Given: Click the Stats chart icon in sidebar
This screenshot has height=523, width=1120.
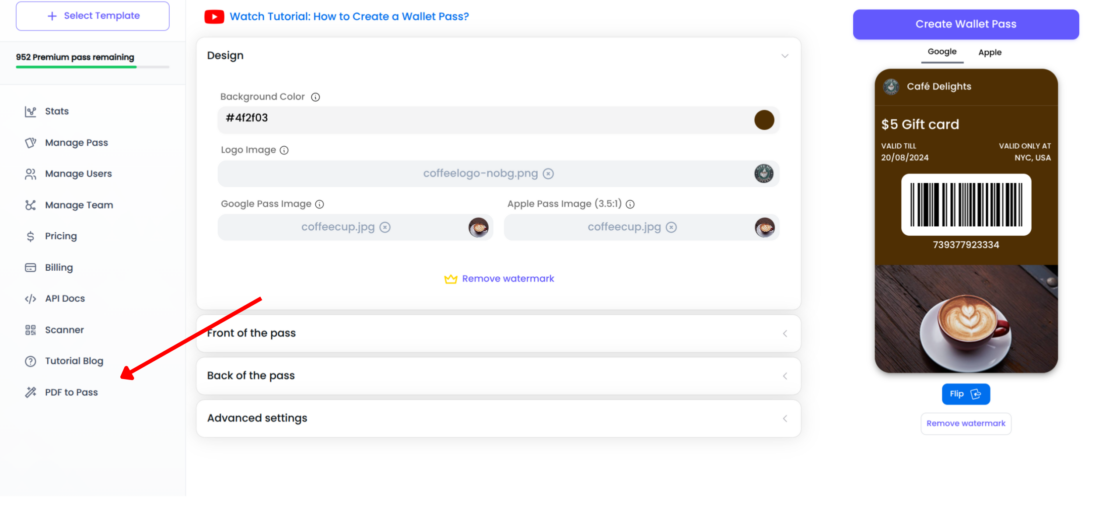Looking at the screenshot, I should pyautogui.click(x=31, y=111).
